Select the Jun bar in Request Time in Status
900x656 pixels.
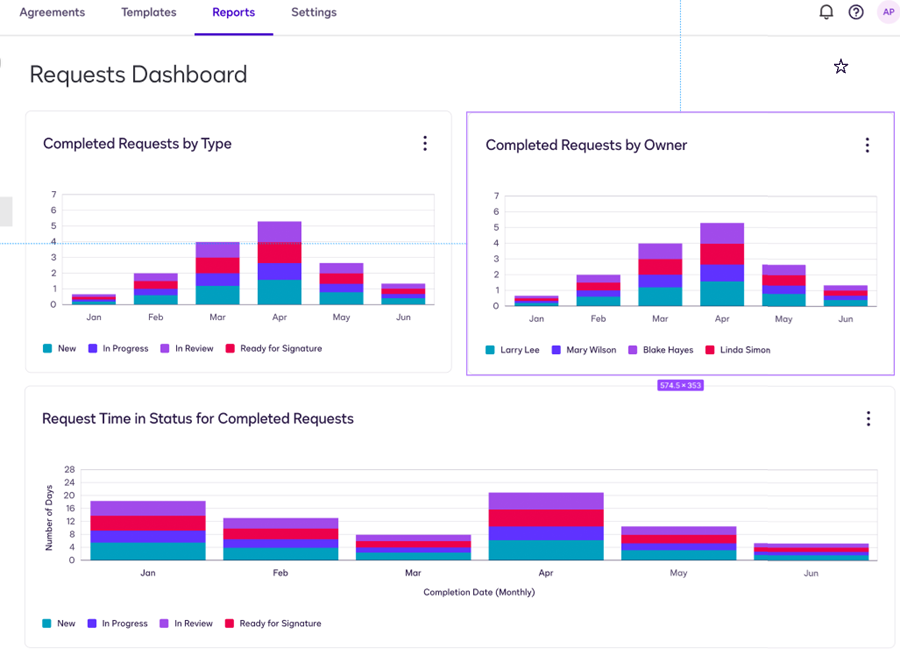[x=811, y=552]
